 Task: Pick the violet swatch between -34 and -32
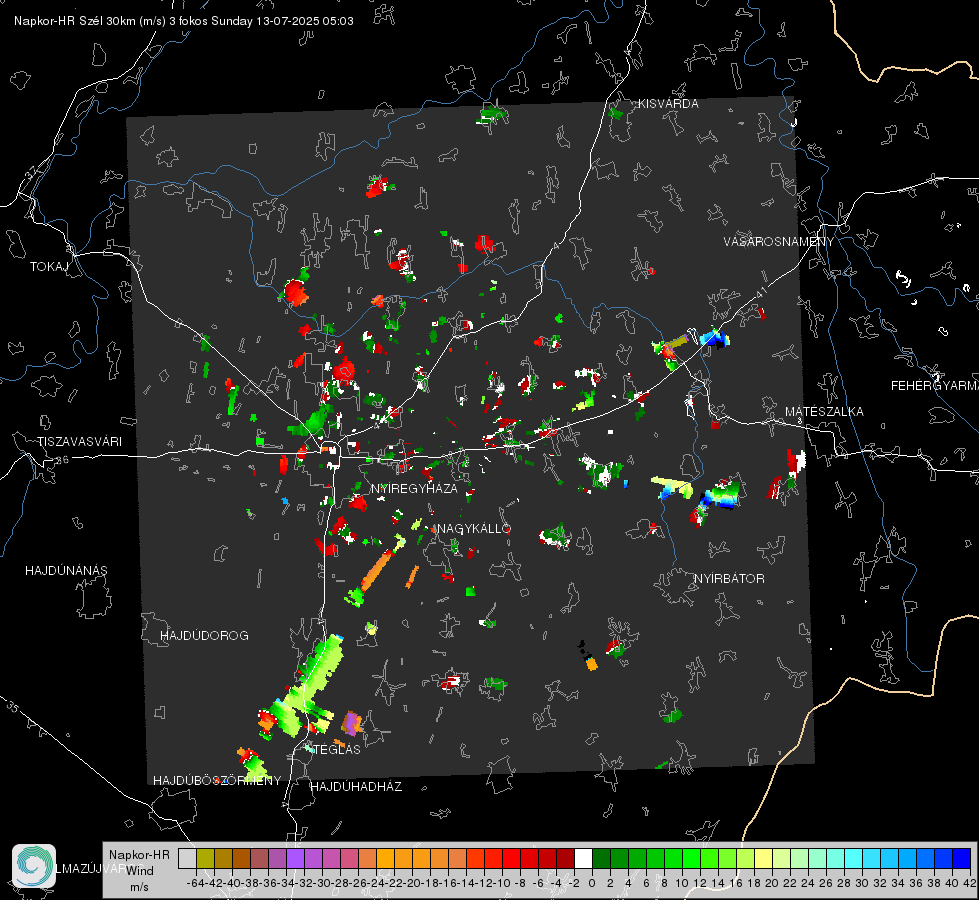(x=295, y=858)
